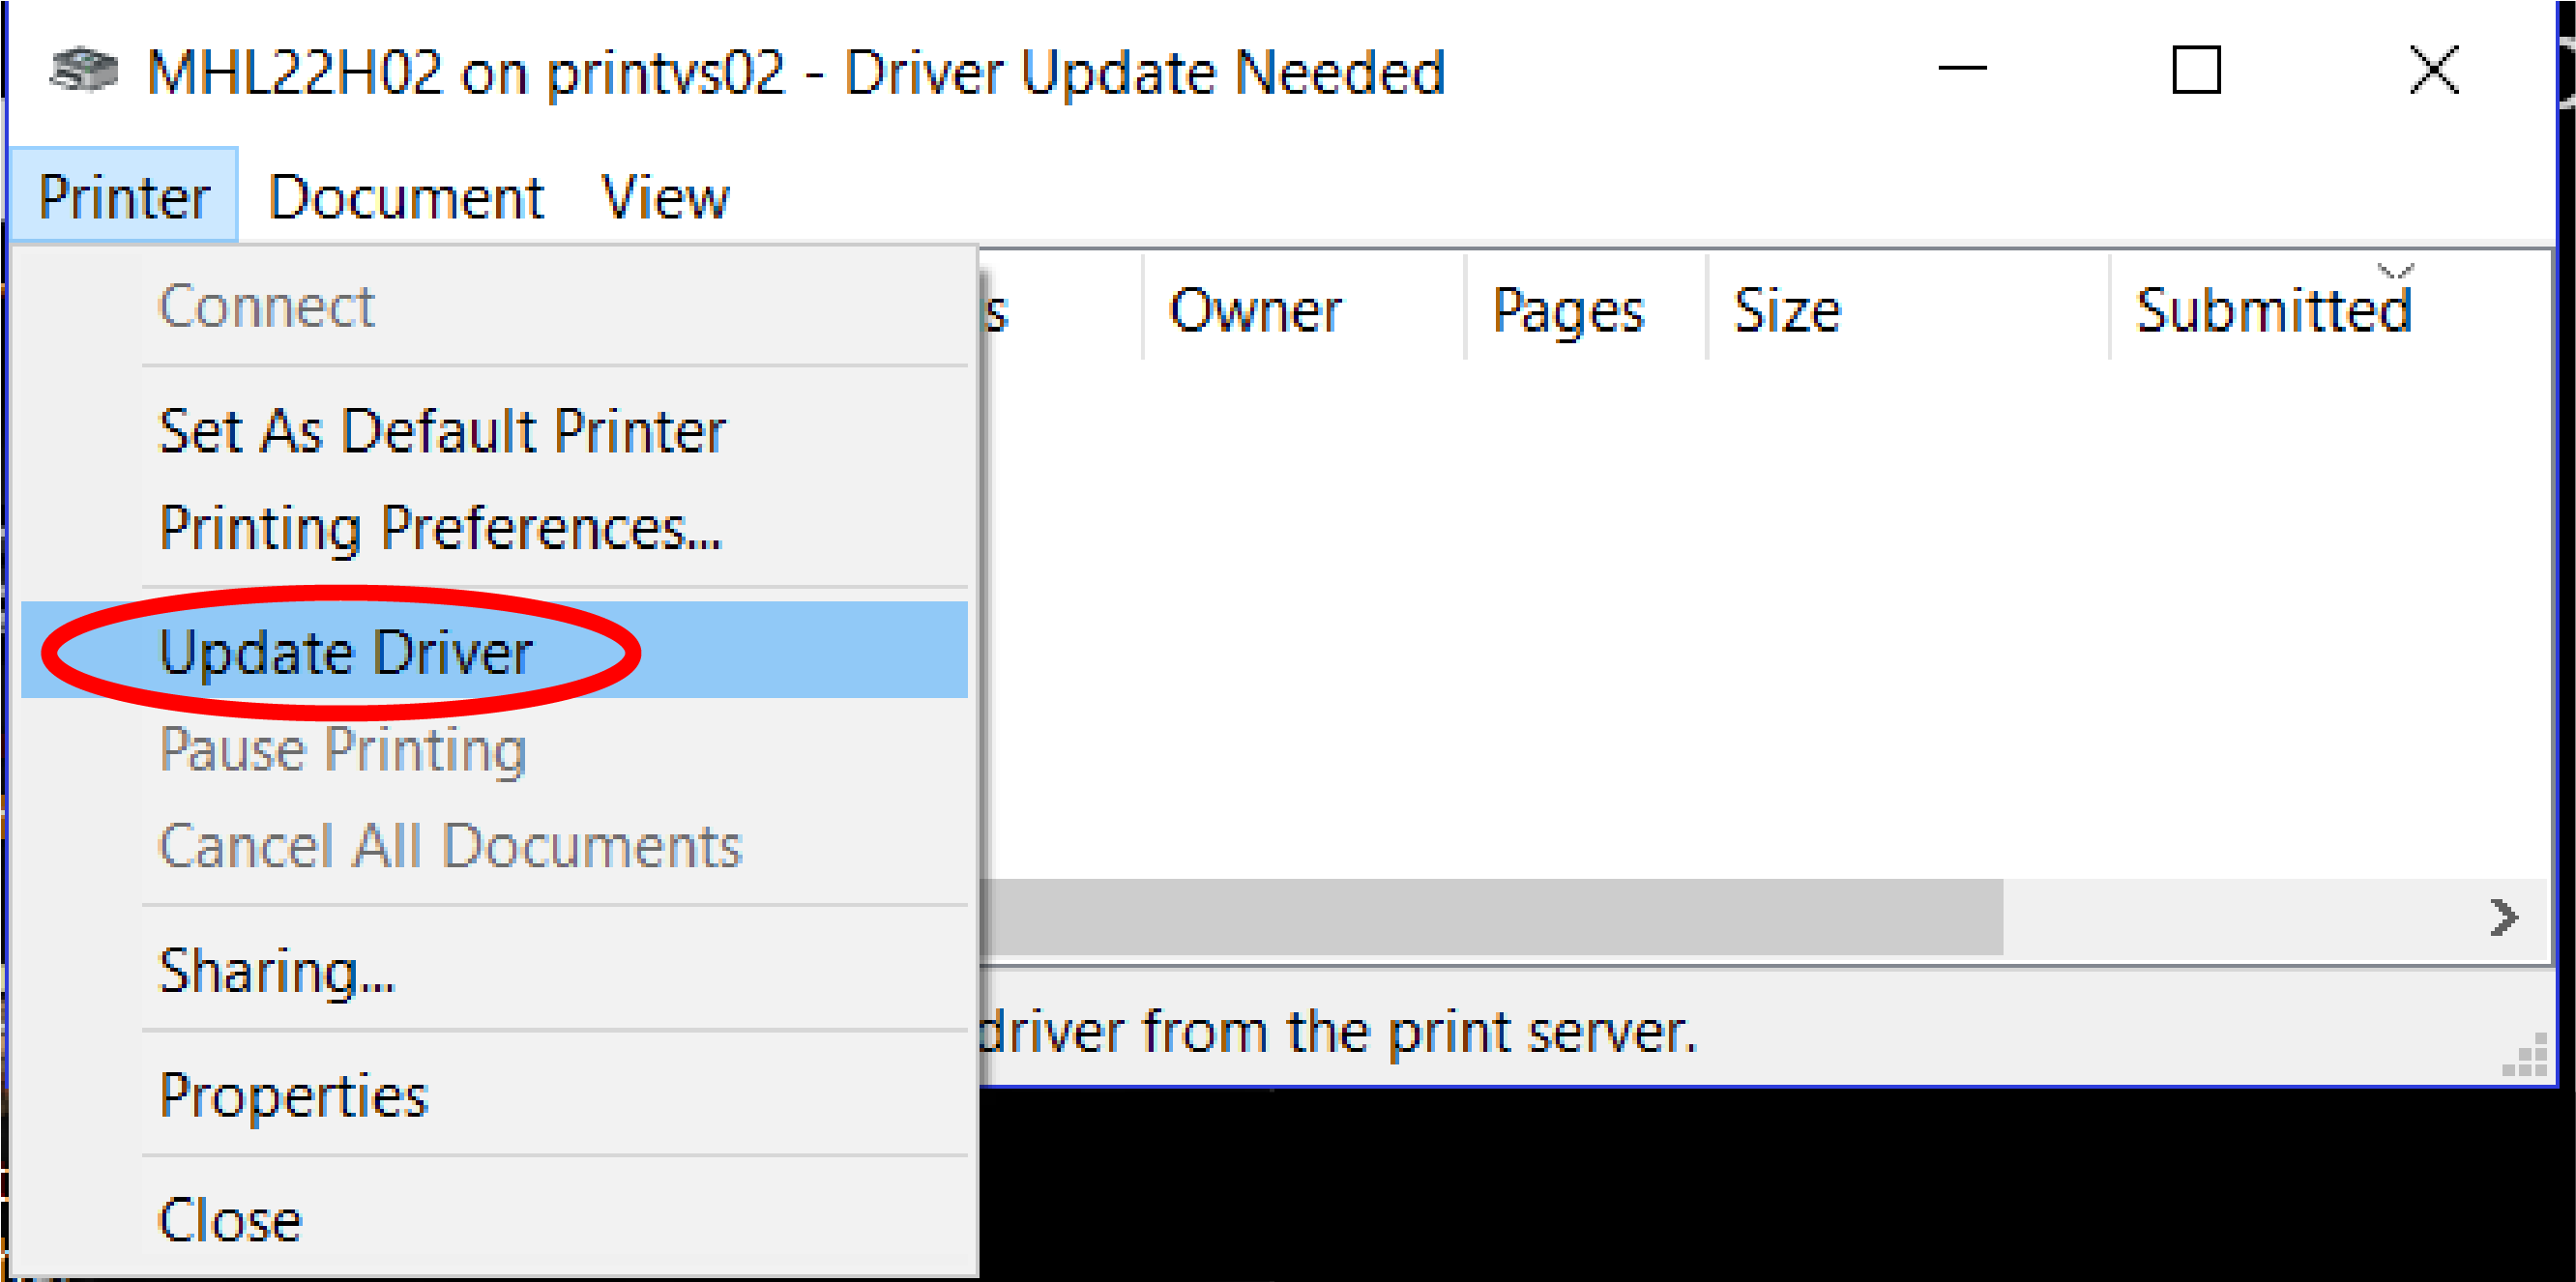This screenshot has height=1282, width=2576.
Task: Open printer Properties
Action: [x=494, y=1096]
